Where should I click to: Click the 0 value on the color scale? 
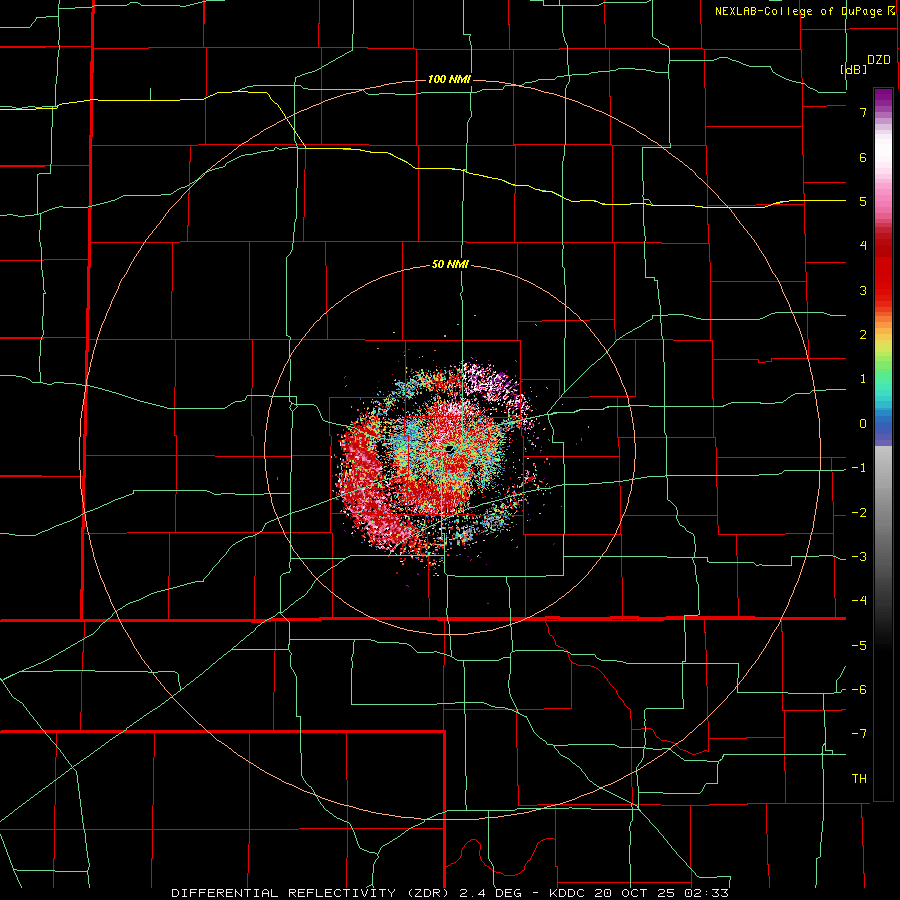[x=863, y=424]
